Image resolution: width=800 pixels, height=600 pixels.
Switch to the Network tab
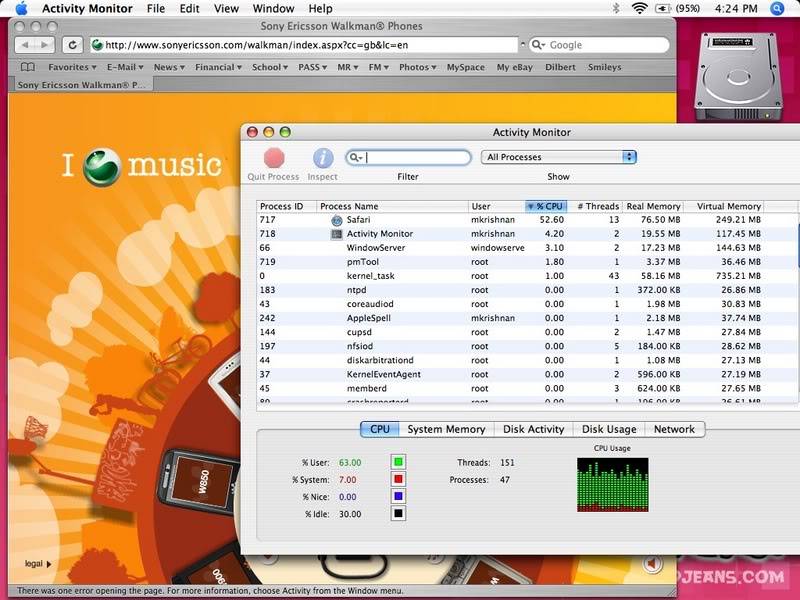click(674, 429)
